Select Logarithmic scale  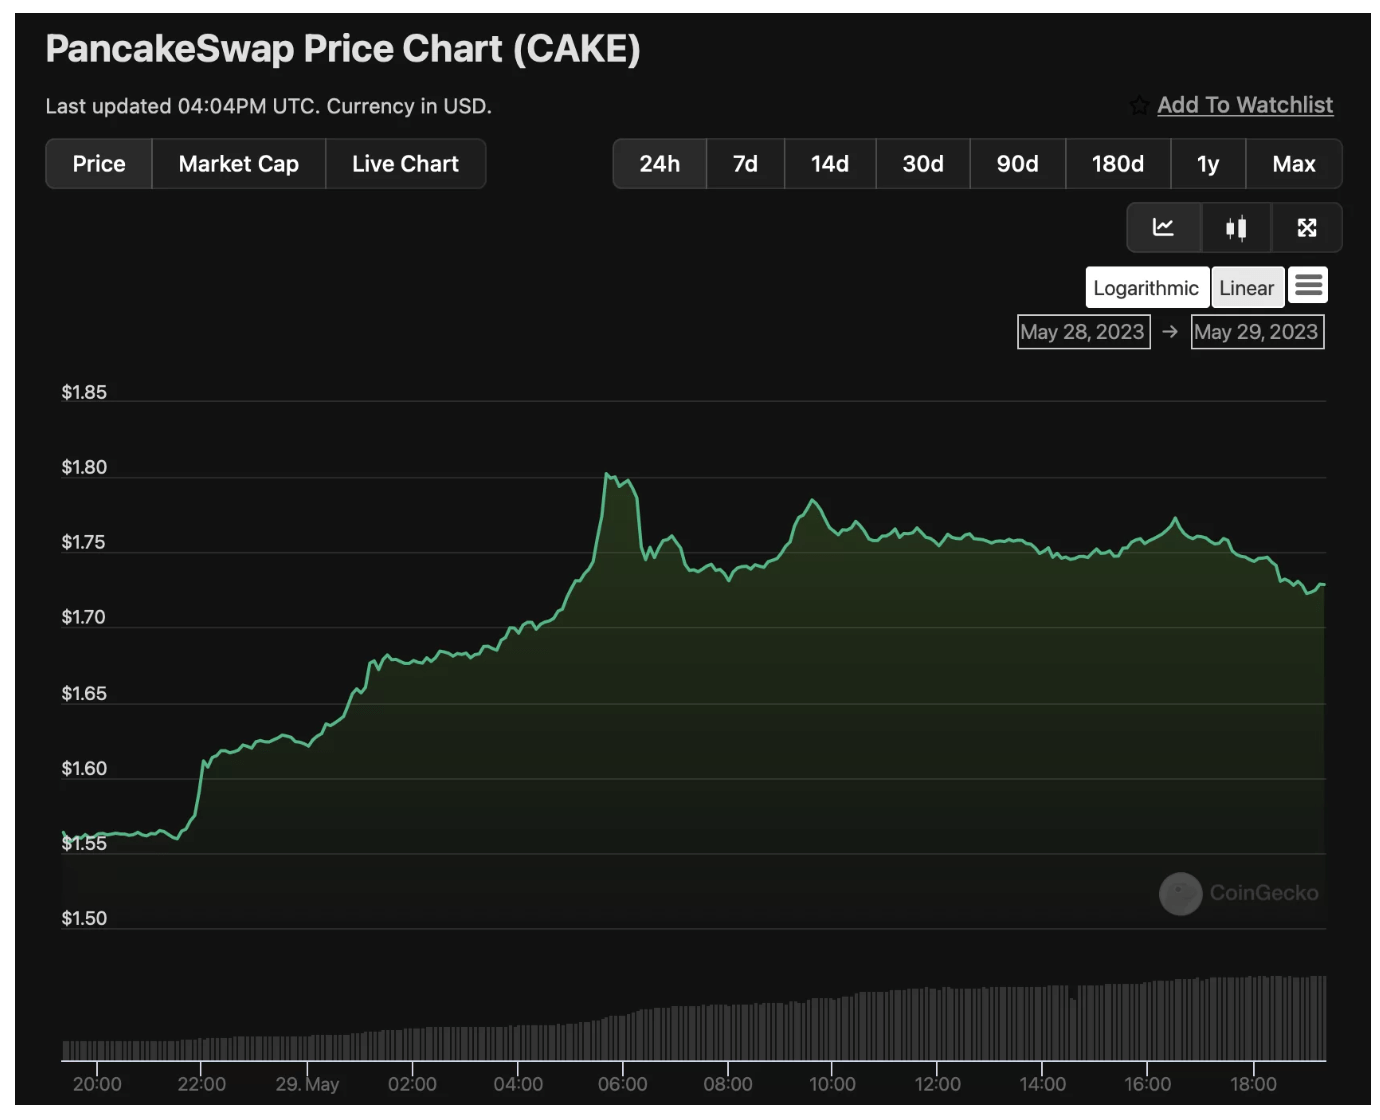click(x=1146, y=288)
